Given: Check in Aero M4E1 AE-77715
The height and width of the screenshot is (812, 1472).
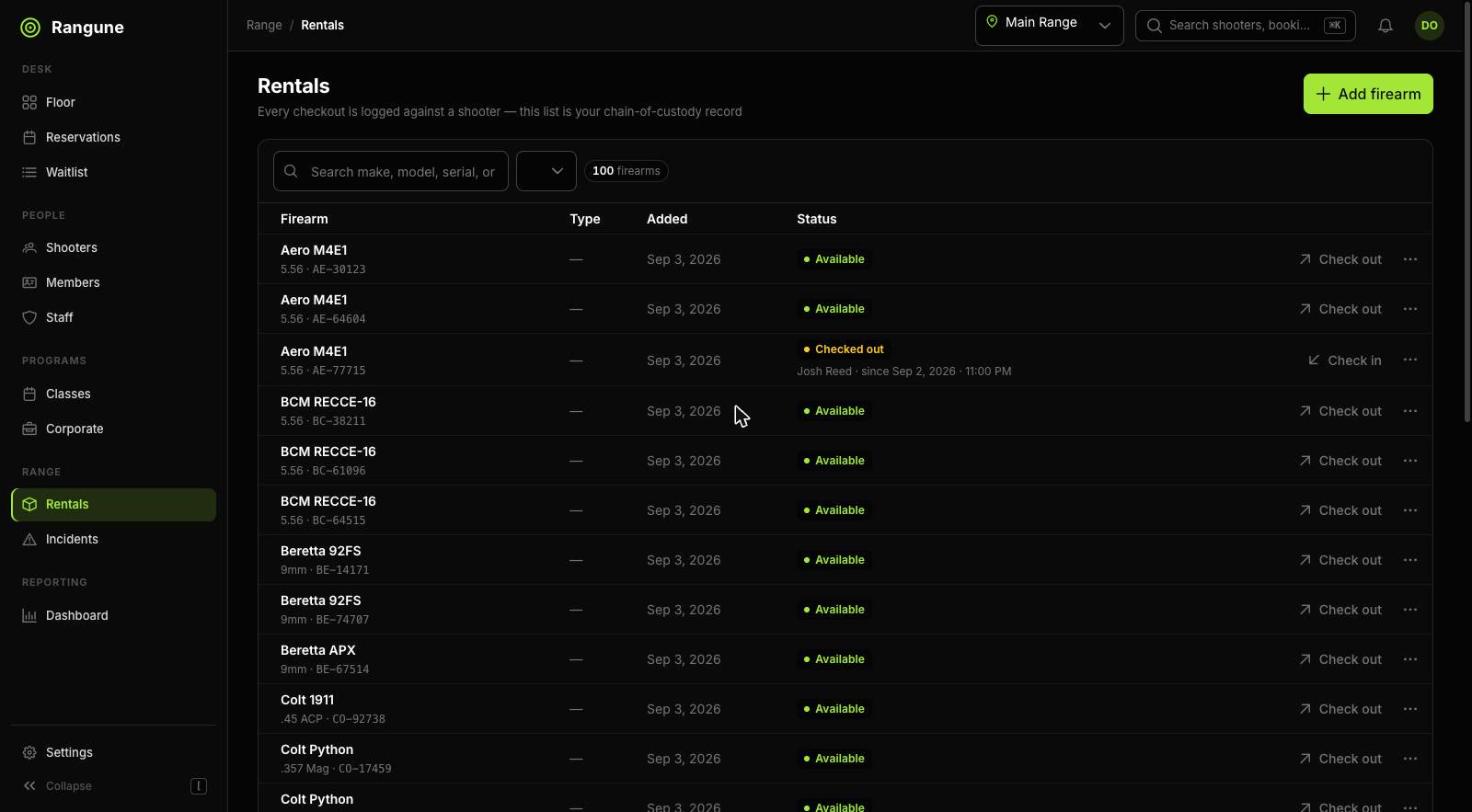Looking at the screenshot, I should click(1344, 360).
